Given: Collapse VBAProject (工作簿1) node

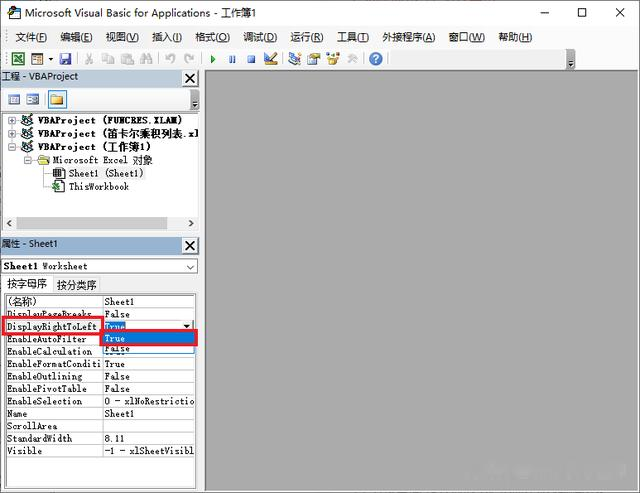Looking at the screenshot, I should tap(12, 147).
